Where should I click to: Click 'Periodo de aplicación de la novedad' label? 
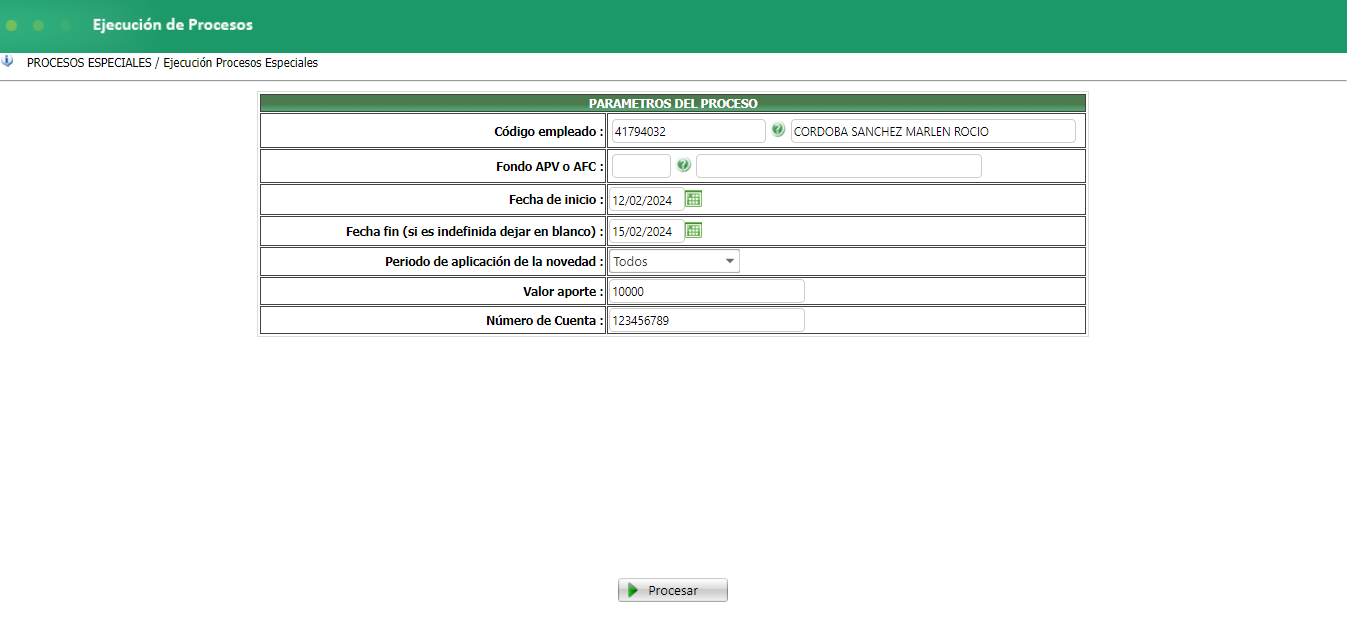[494, 261]
